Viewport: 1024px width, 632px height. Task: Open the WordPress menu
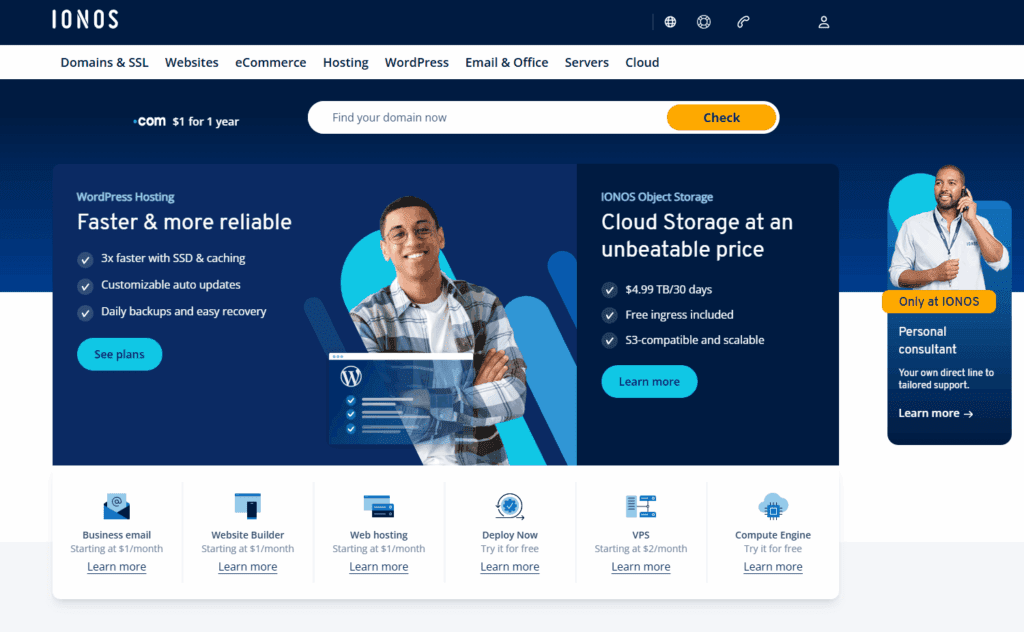tap(417, 63)
